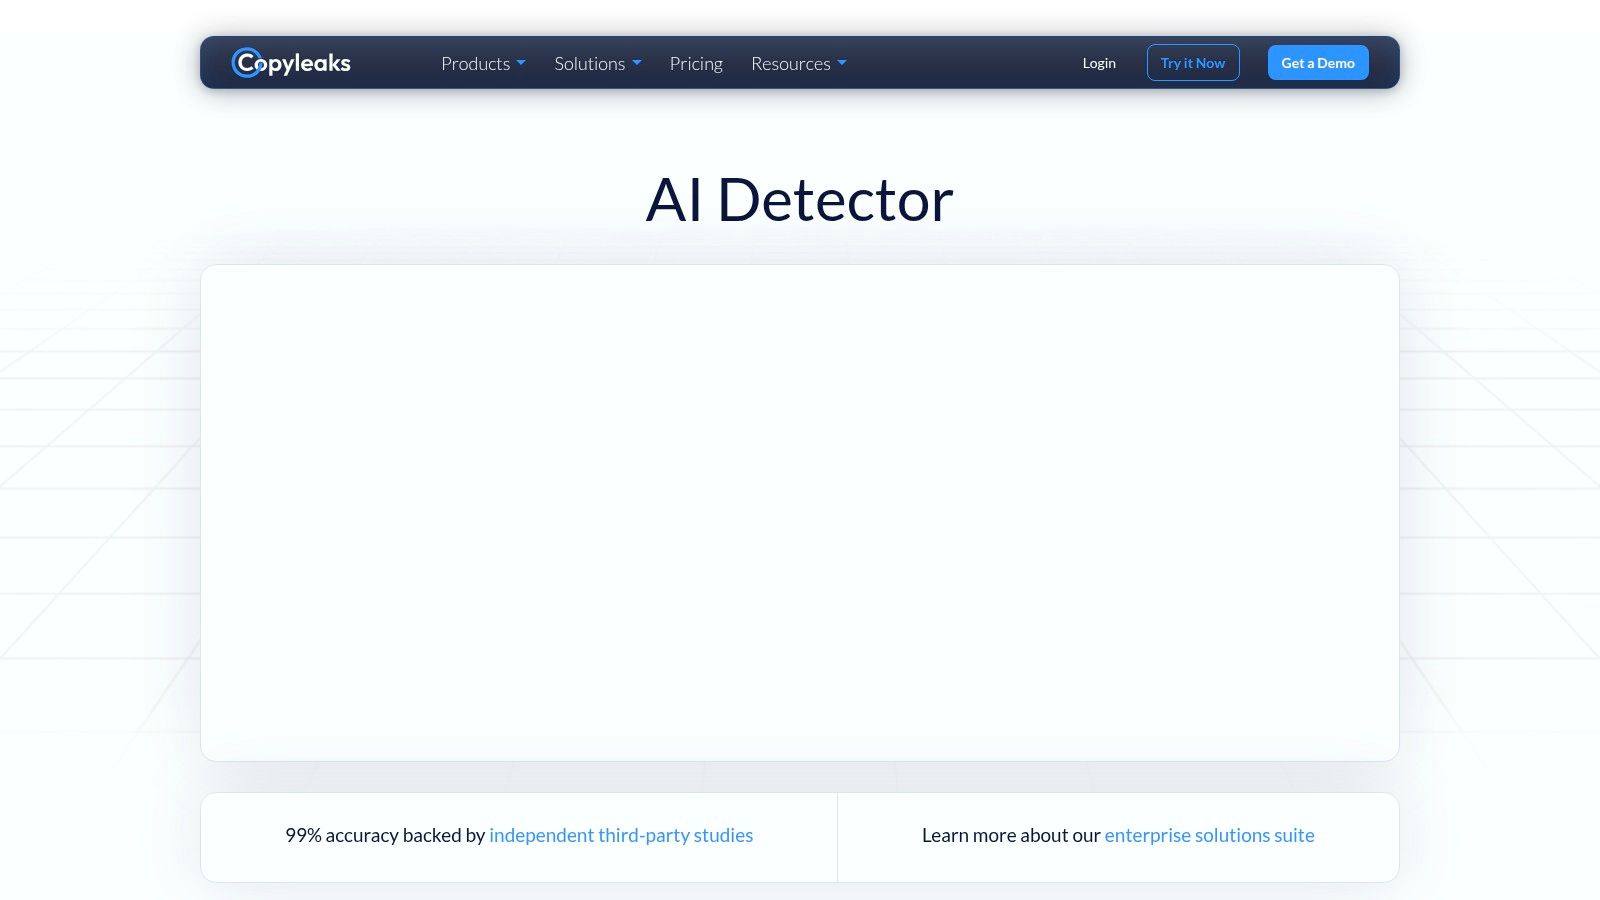Screen dimensions: 1600x900
Task: Open the Solutions navigation menu
Action: coord(590,63)
